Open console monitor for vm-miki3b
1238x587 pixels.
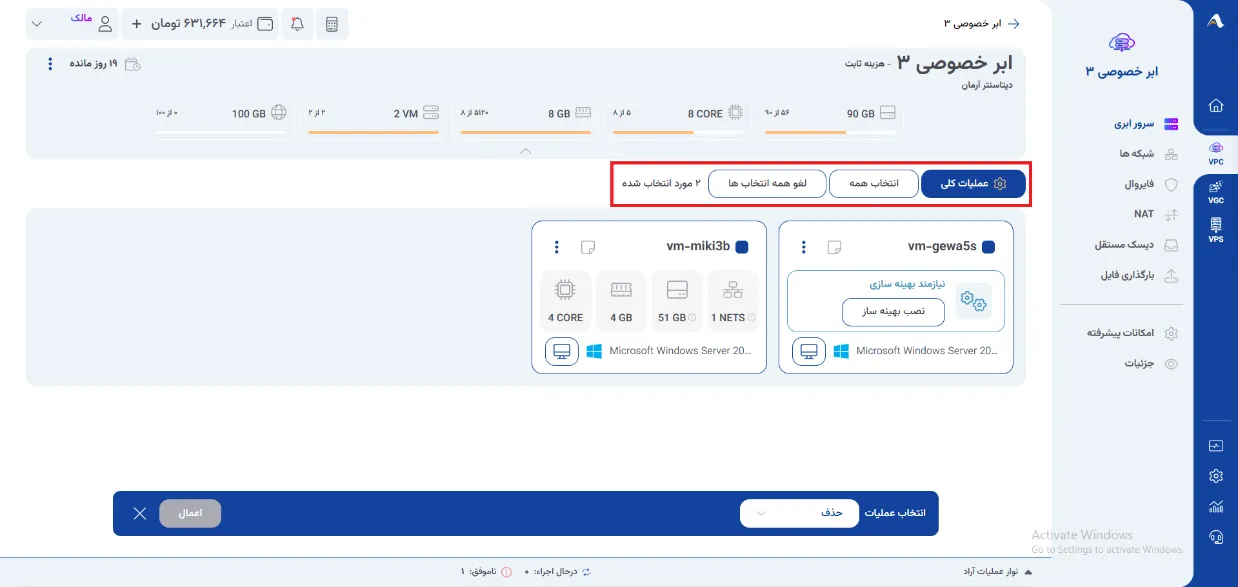562,352
